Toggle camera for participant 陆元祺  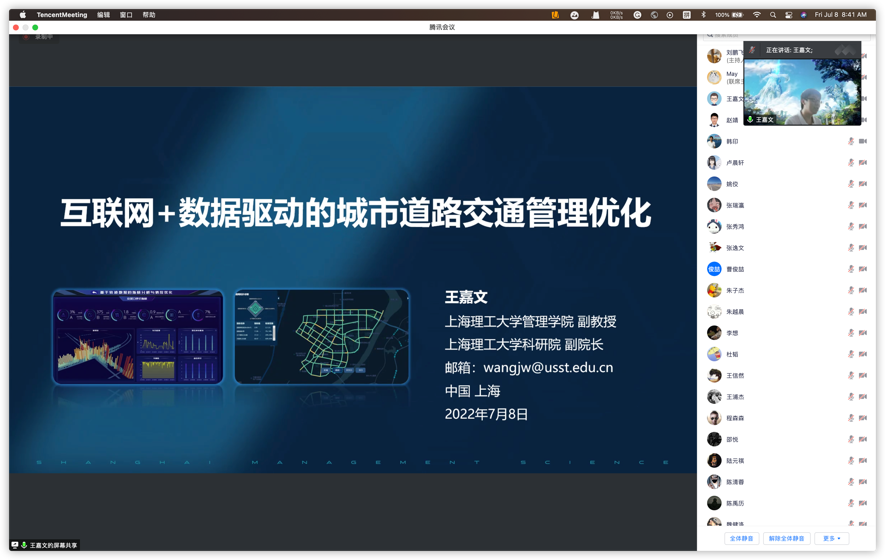pyautogui.click(x=862, y=461)
